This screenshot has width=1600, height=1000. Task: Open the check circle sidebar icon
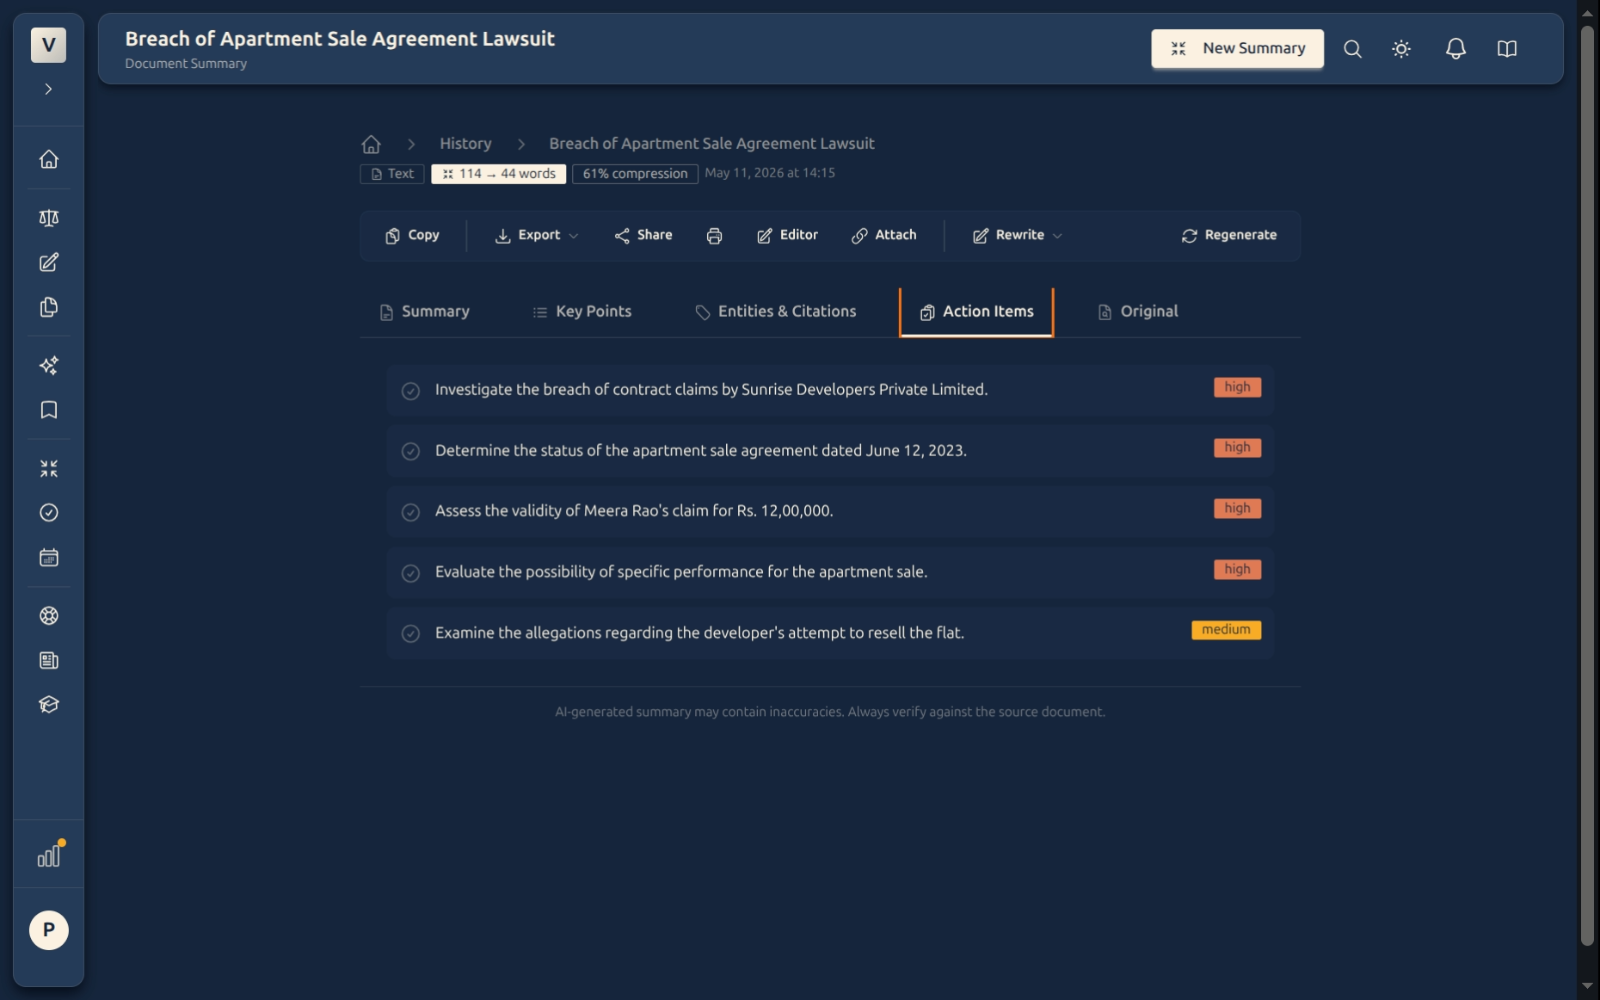coord(48,513)
